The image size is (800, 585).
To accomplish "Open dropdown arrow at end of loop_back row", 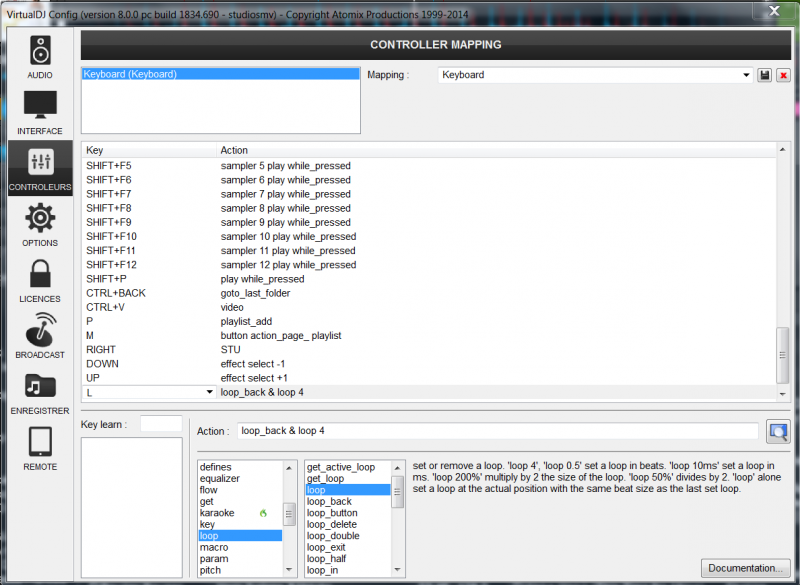I will [x=782, y=393].
